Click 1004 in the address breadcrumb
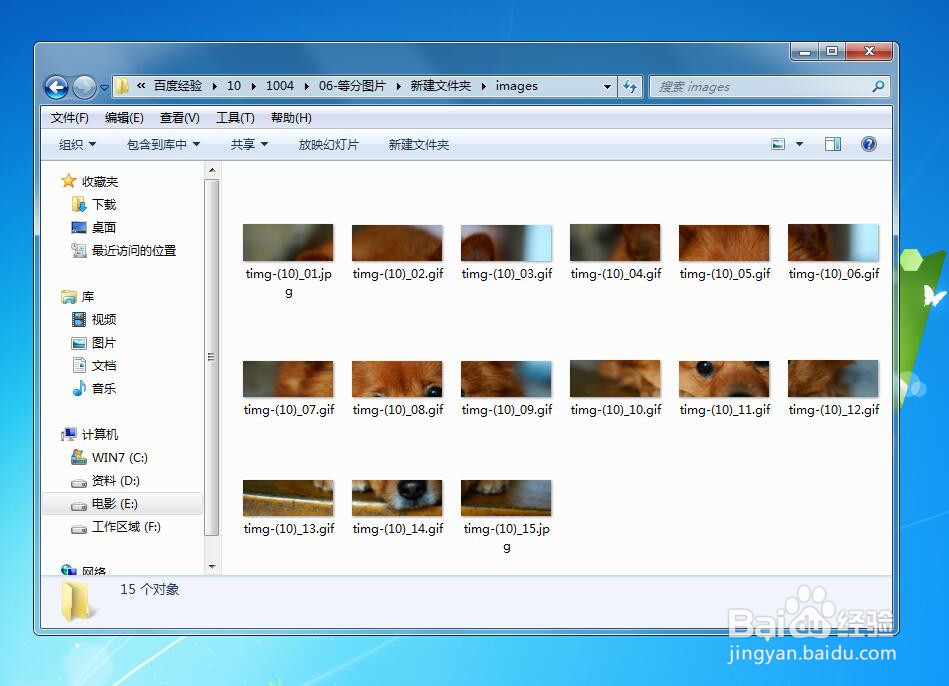The height and width of the screenshot is (686, 949). (x=280, y=86)
